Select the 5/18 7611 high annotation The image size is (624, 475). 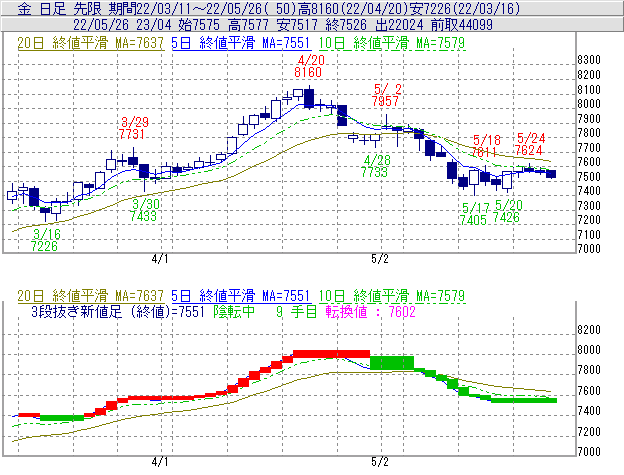[485, 146]
